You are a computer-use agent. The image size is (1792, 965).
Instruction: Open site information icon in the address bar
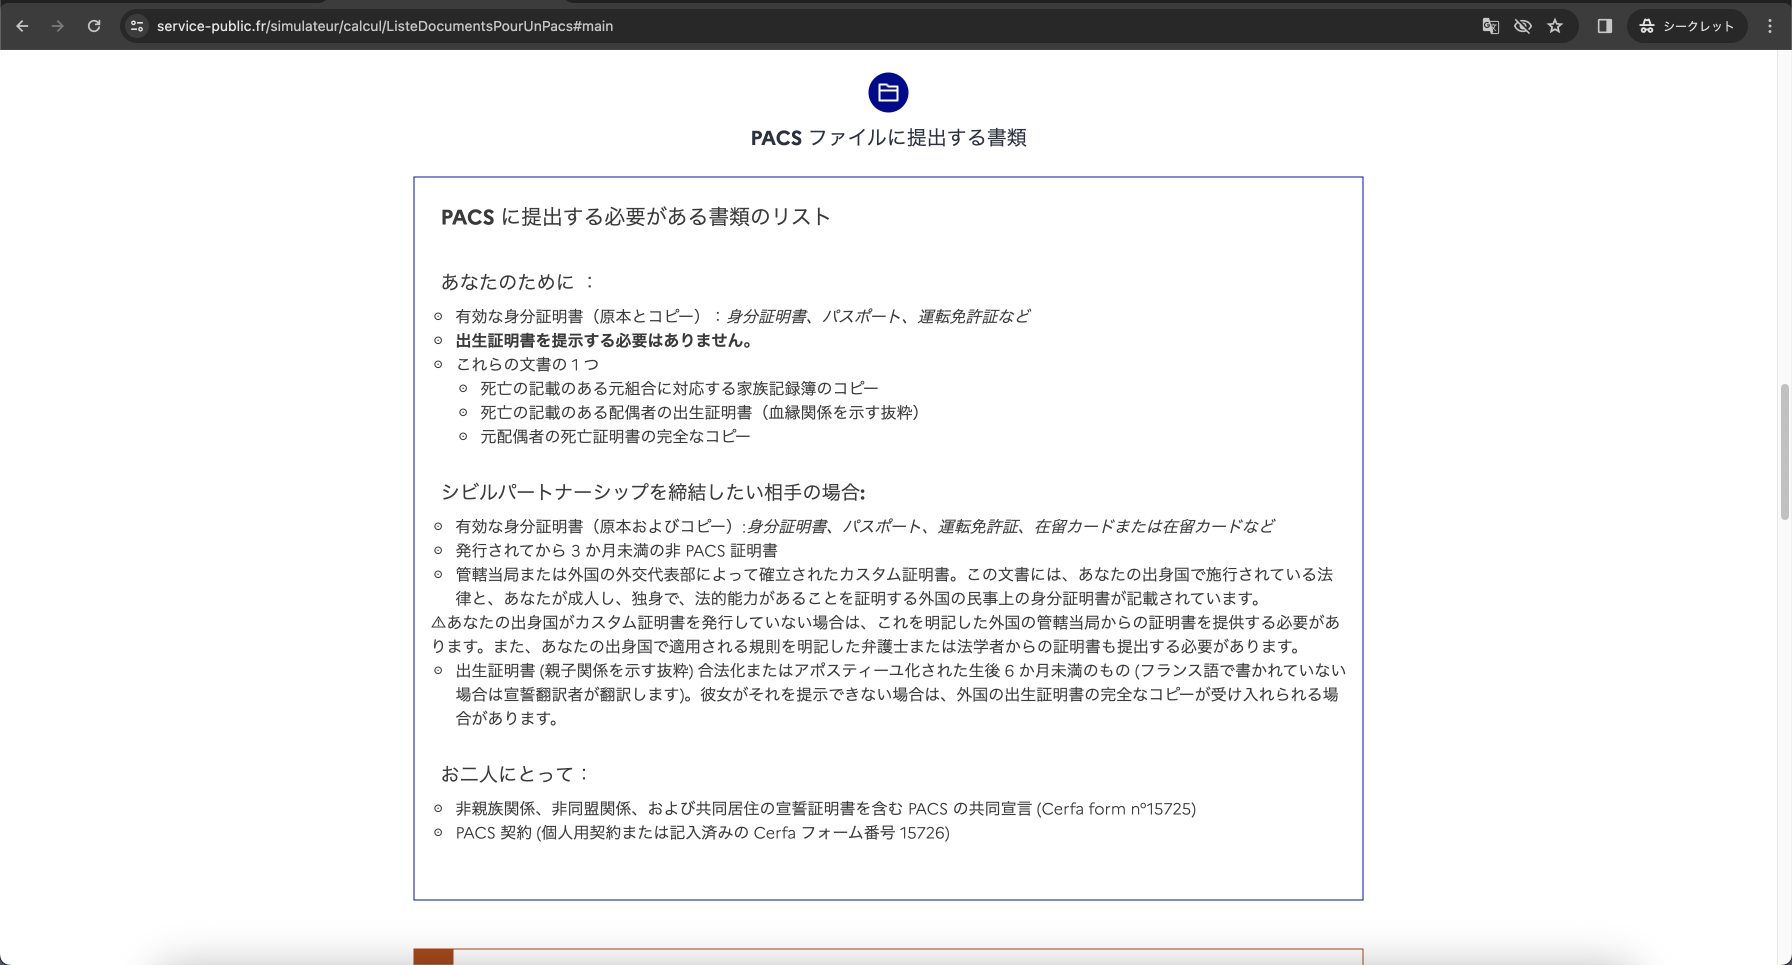tap(138, 26)
